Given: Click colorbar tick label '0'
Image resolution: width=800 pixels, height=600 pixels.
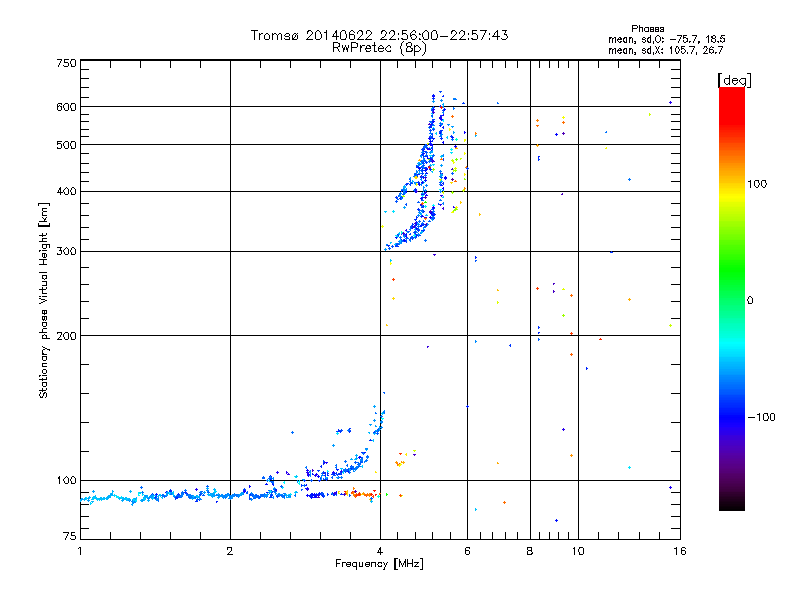Looking at the screenshot, I should coord(750,301).
